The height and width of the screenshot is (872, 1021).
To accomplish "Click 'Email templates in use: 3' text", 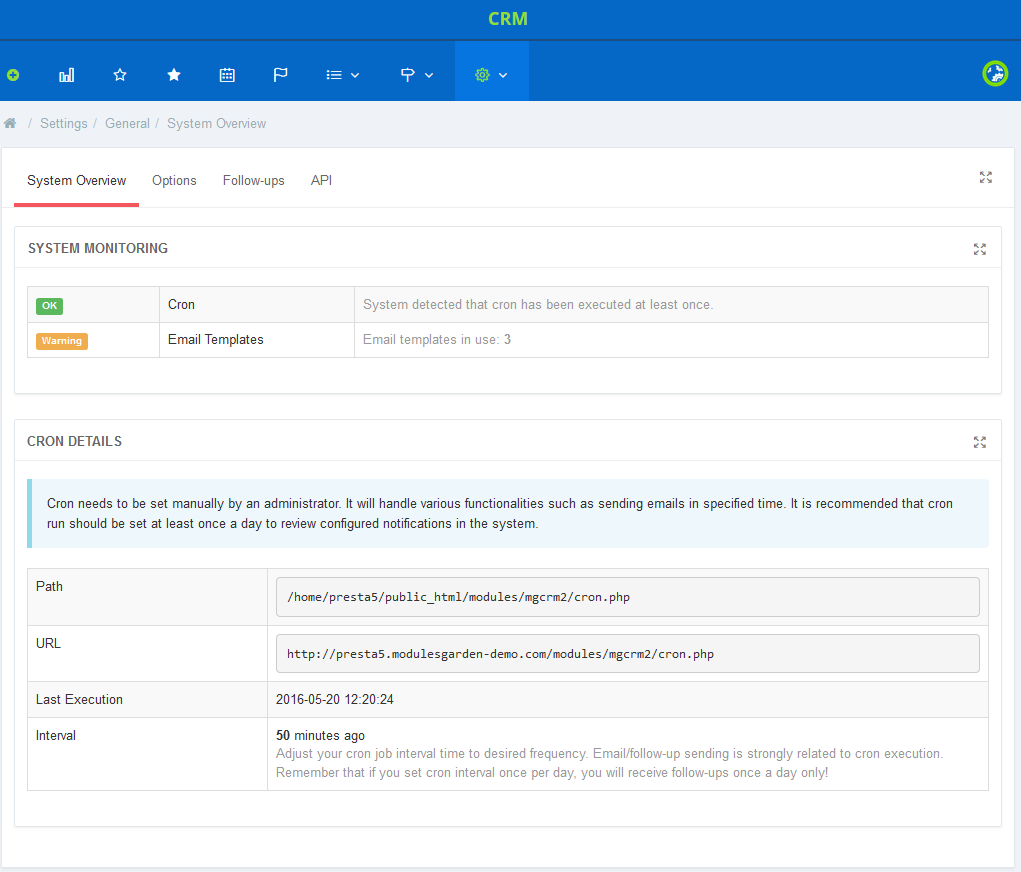I will point(437,339).
